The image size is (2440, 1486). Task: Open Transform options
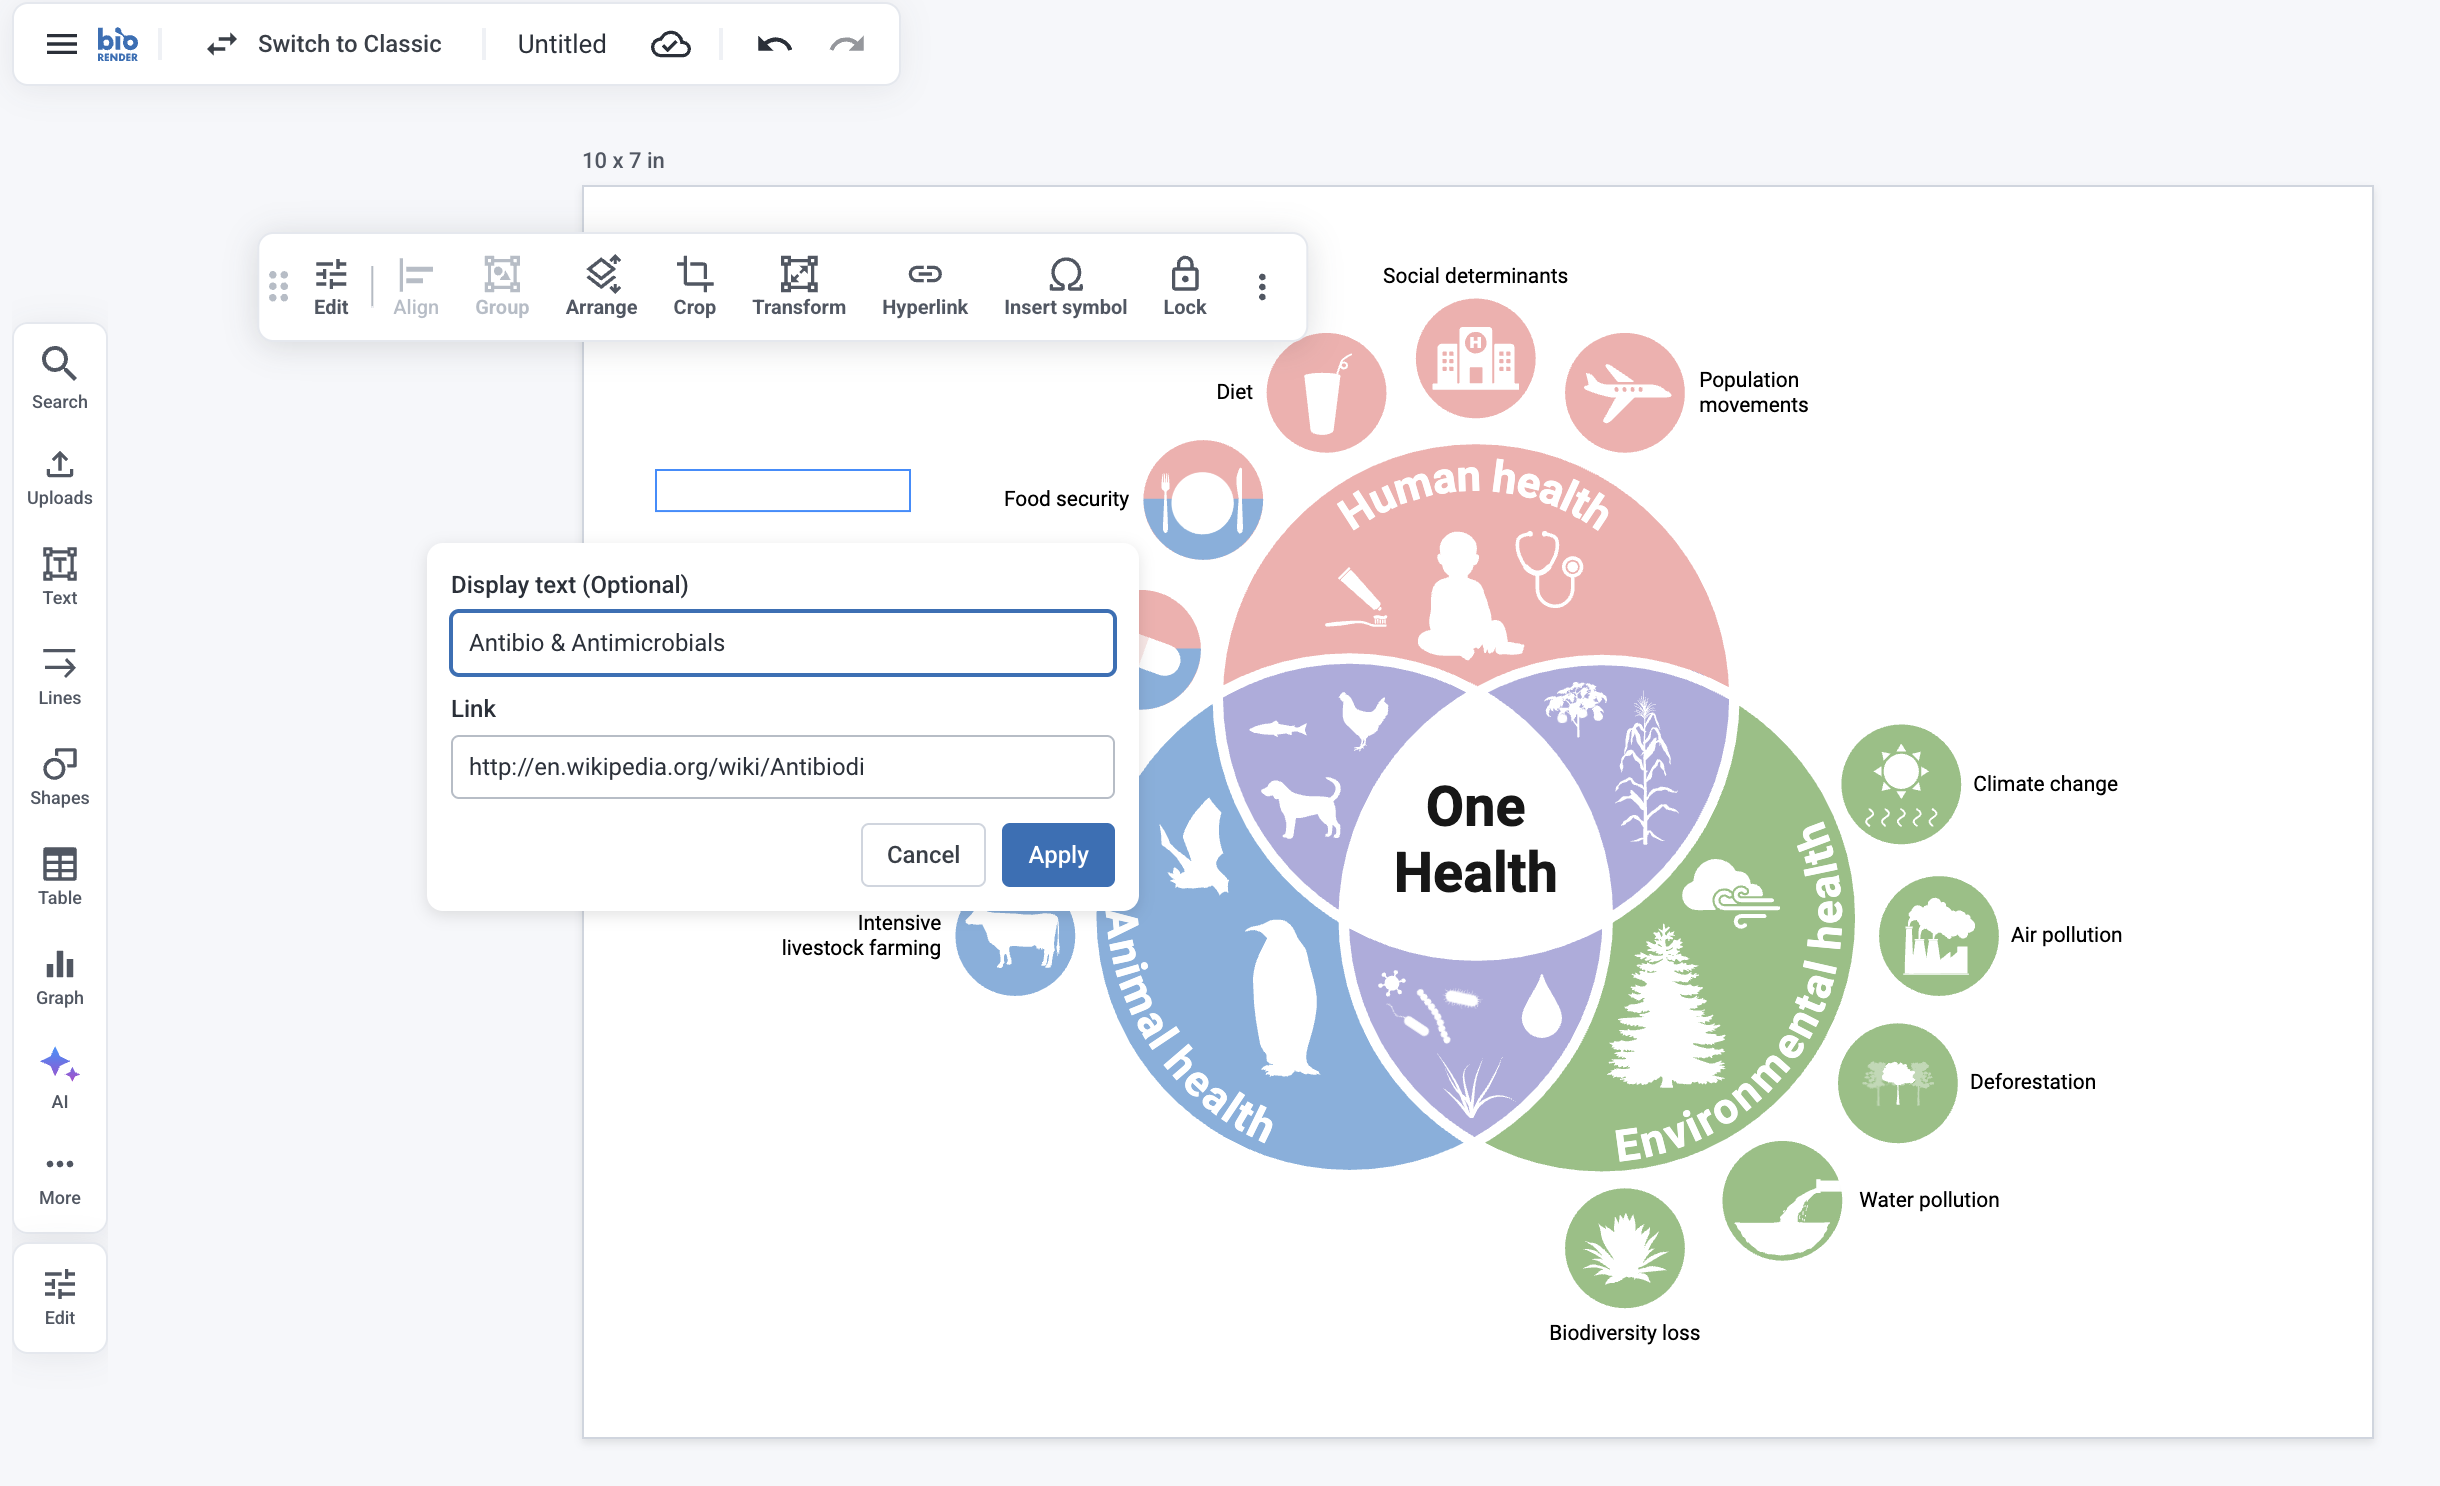(x=798, y=286)
